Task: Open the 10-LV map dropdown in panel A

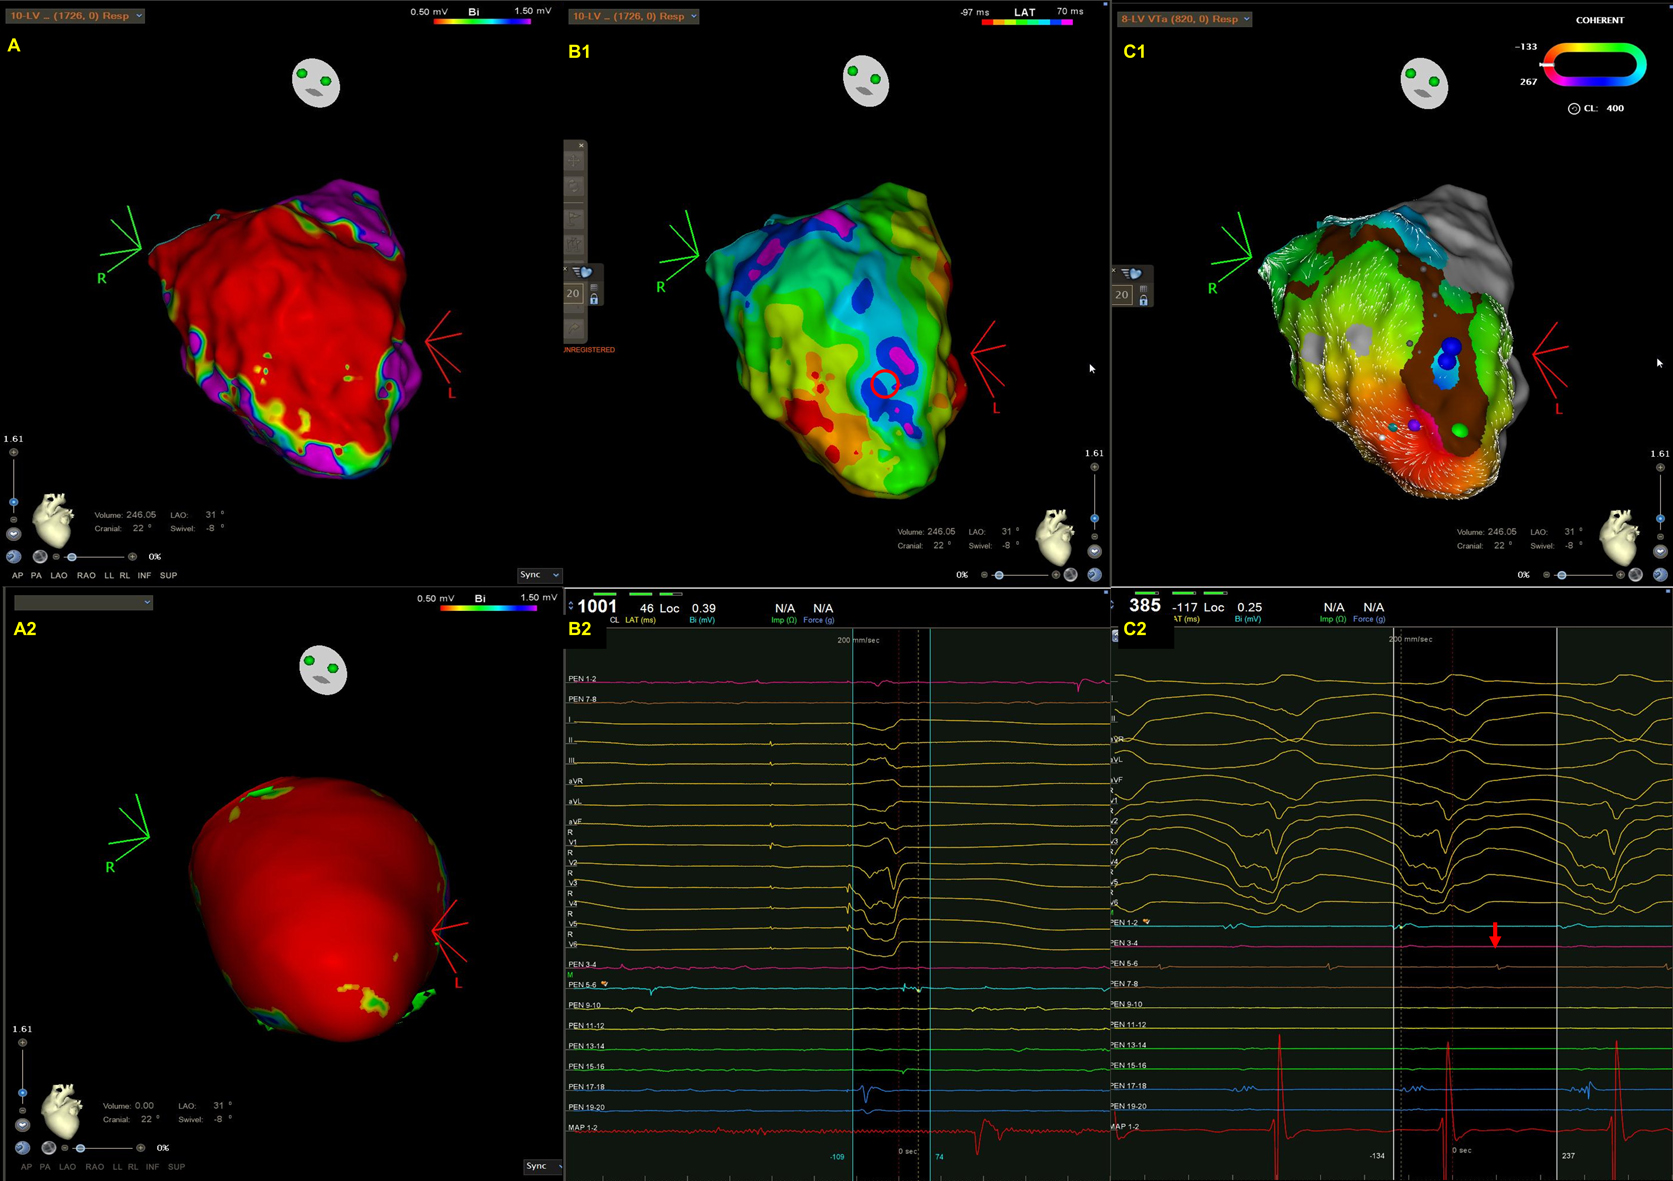Action: pos(76,16)
